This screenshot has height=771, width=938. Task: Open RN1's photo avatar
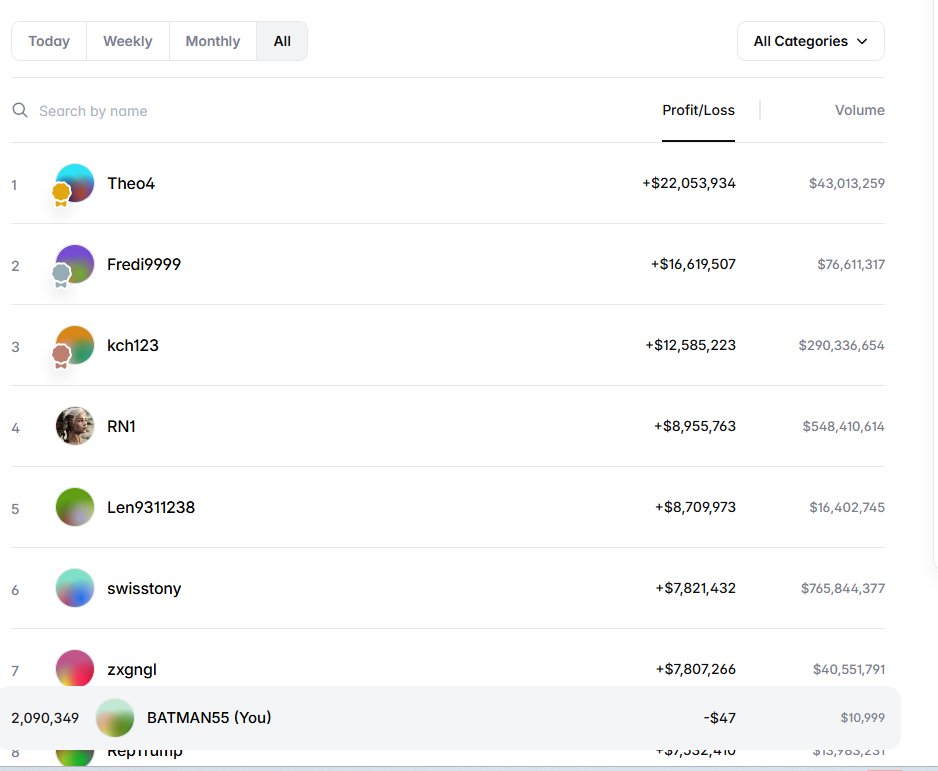75,426
